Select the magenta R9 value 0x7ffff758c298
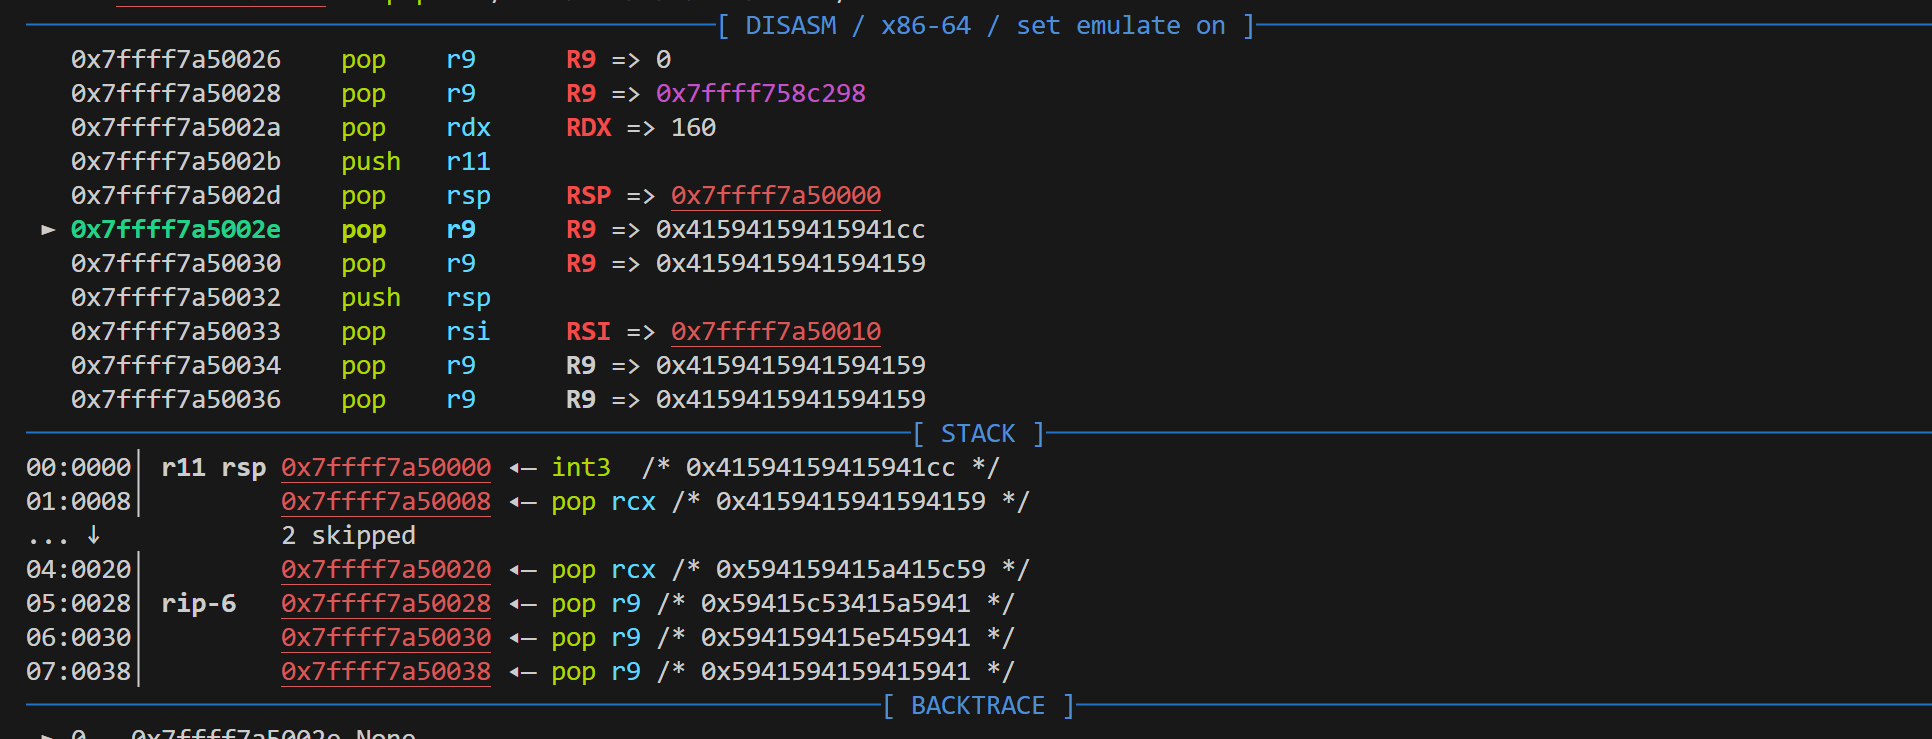This screenshot has width=1932, height=739. click(x=760, y=94)
